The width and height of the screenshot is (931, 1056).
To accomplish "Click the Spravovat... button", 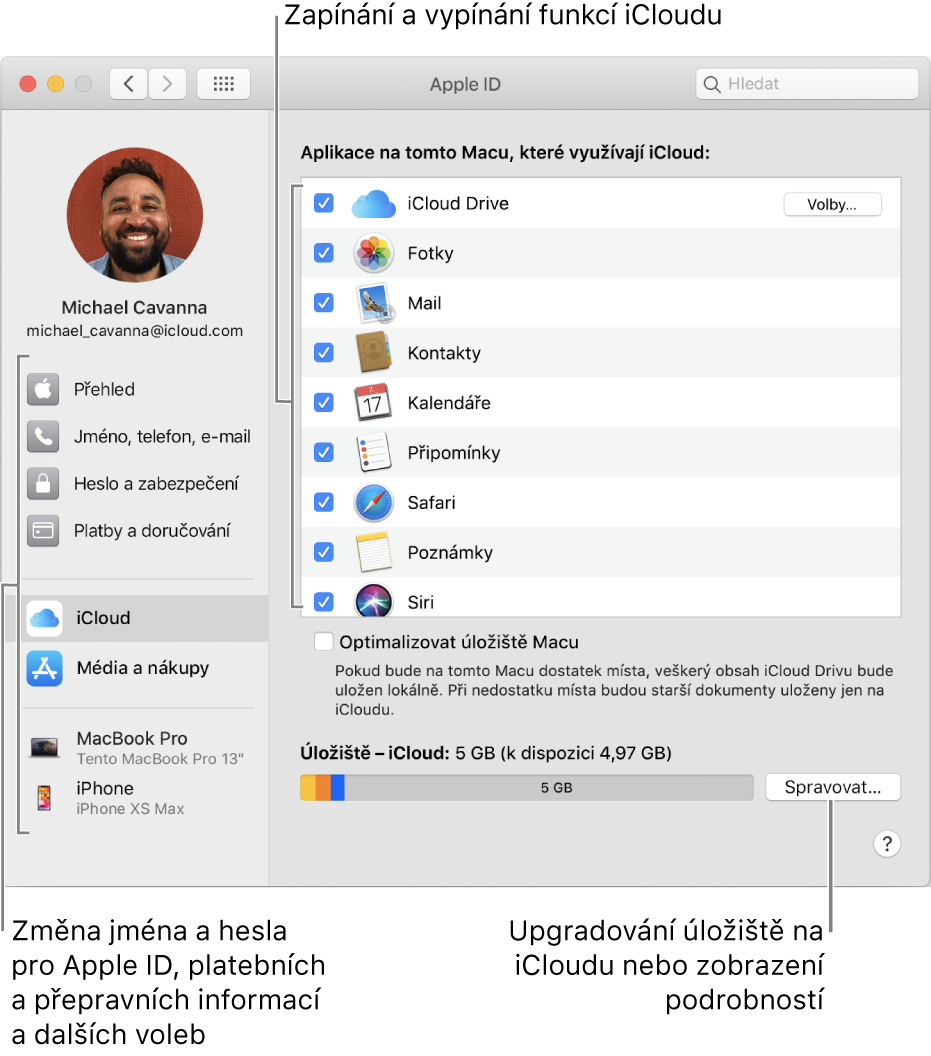I will coord(833,787).
